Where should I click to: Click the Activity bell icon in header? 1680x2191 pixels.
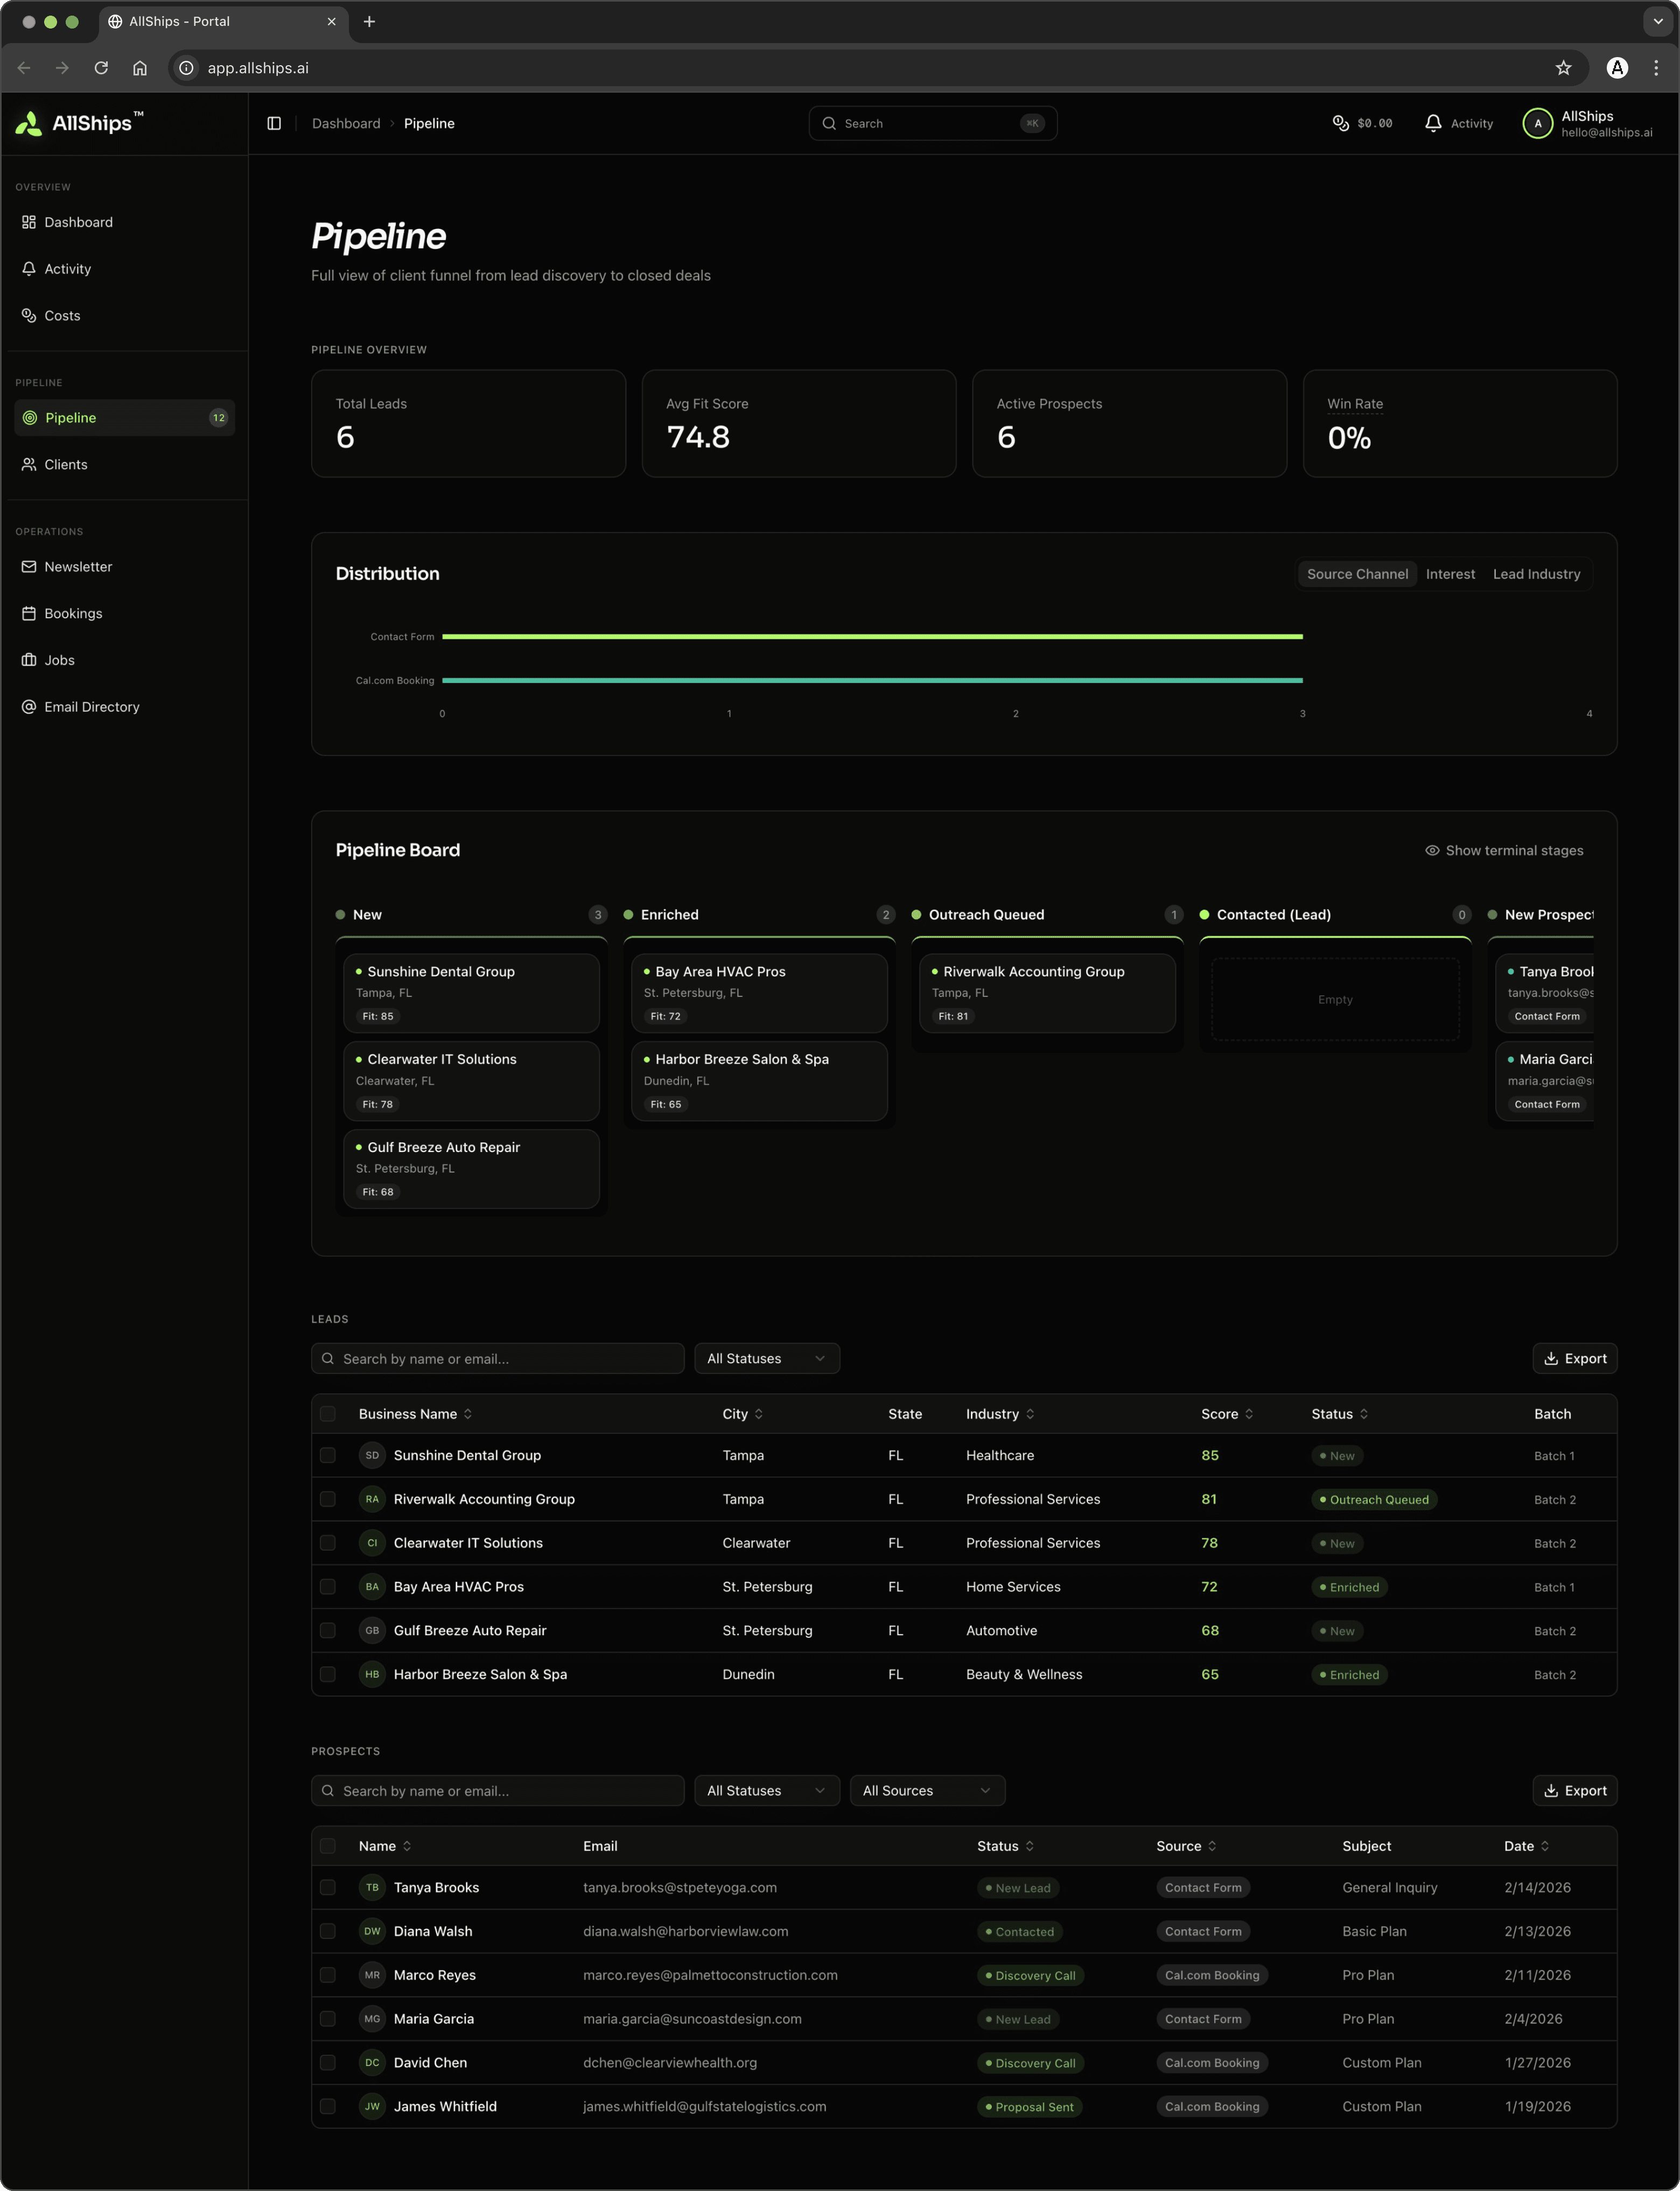point(1433,123)
